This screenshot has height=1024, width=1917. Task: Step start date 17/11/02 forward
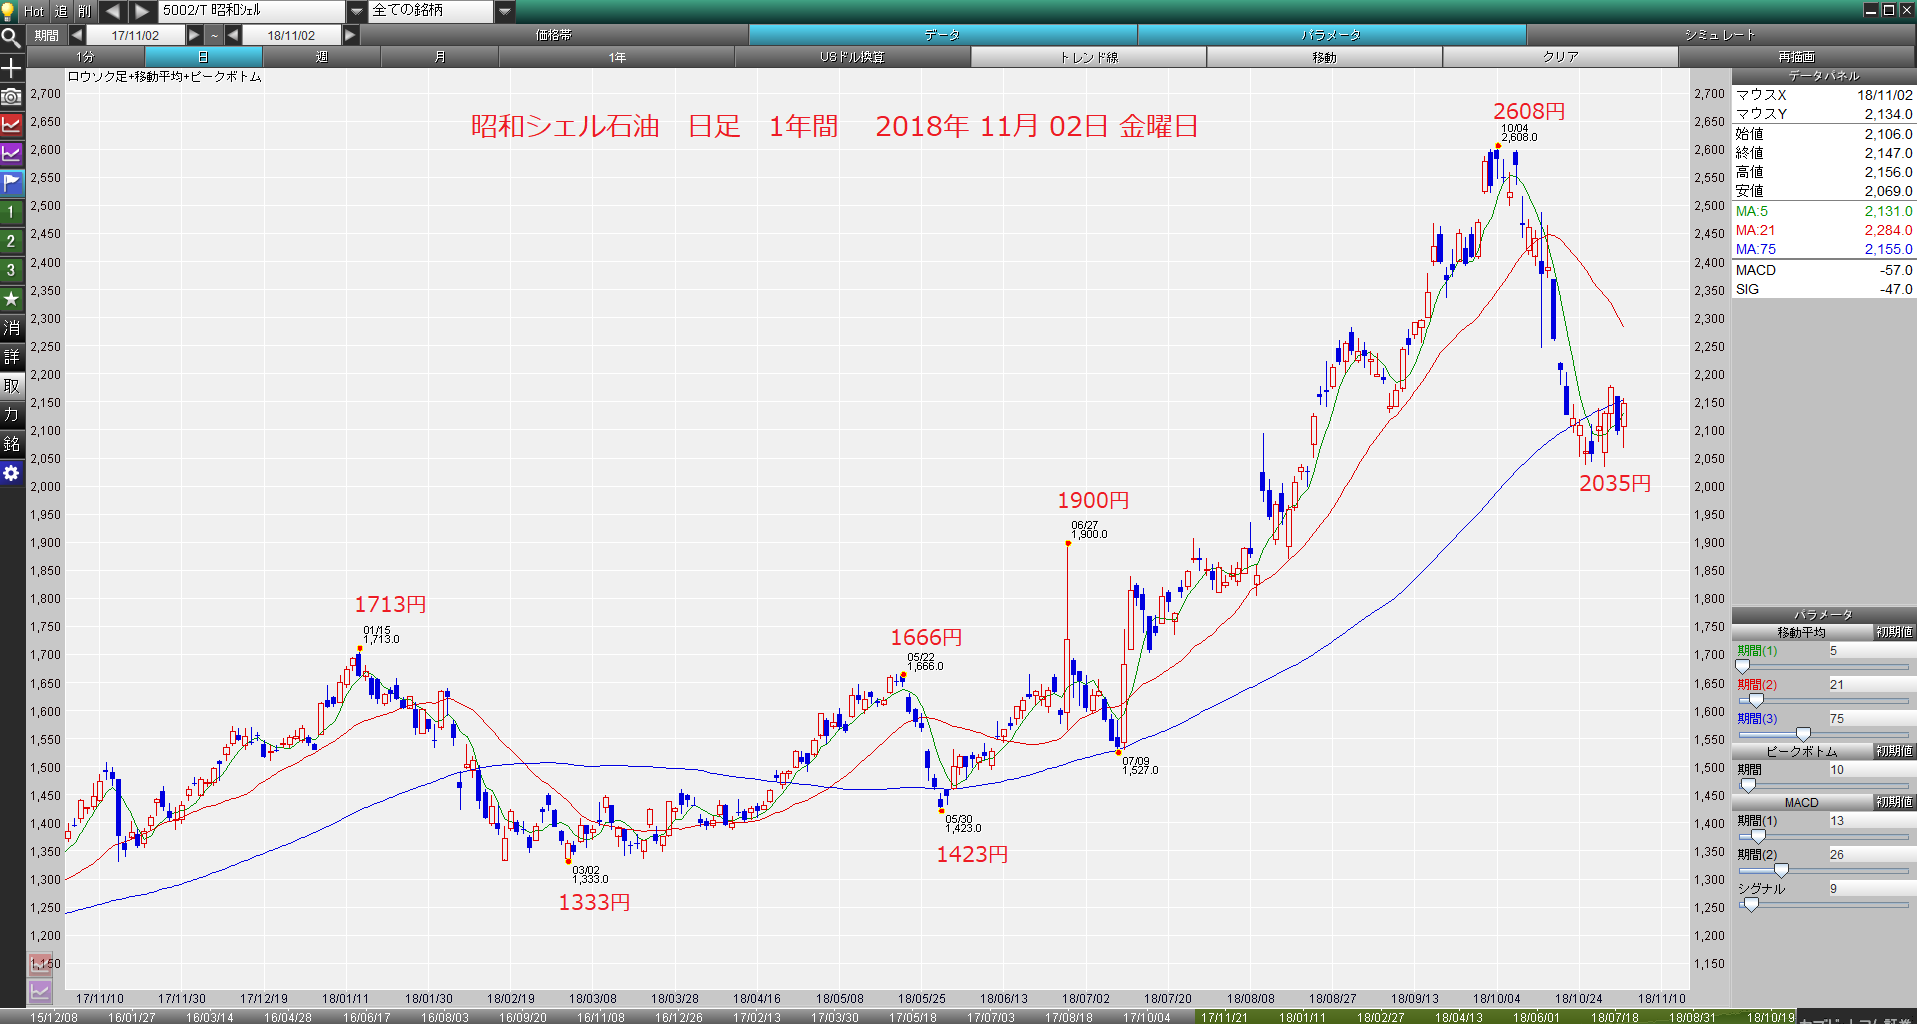(x=194, y=35)
